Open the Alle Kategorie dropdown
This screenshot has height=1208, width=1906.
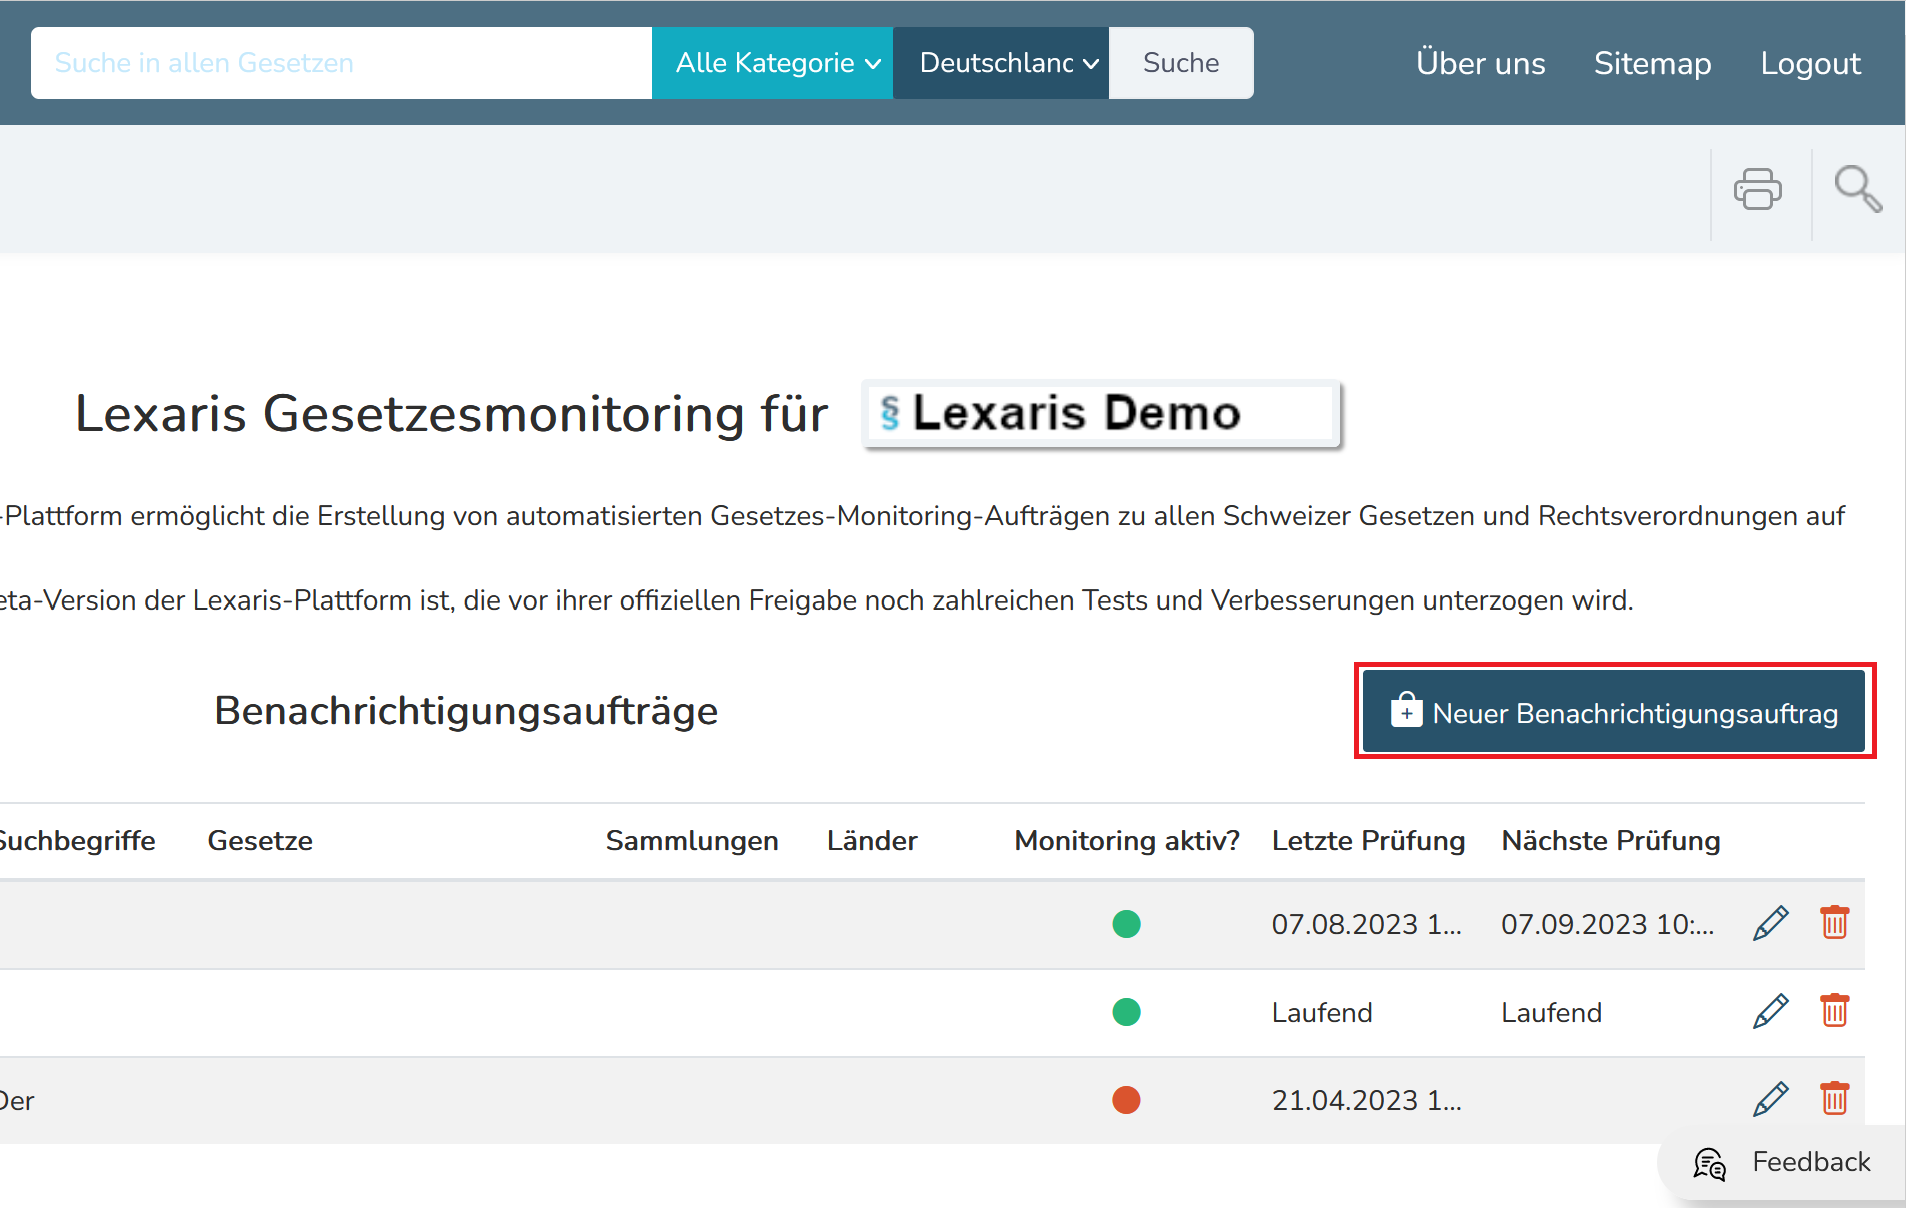772,63
